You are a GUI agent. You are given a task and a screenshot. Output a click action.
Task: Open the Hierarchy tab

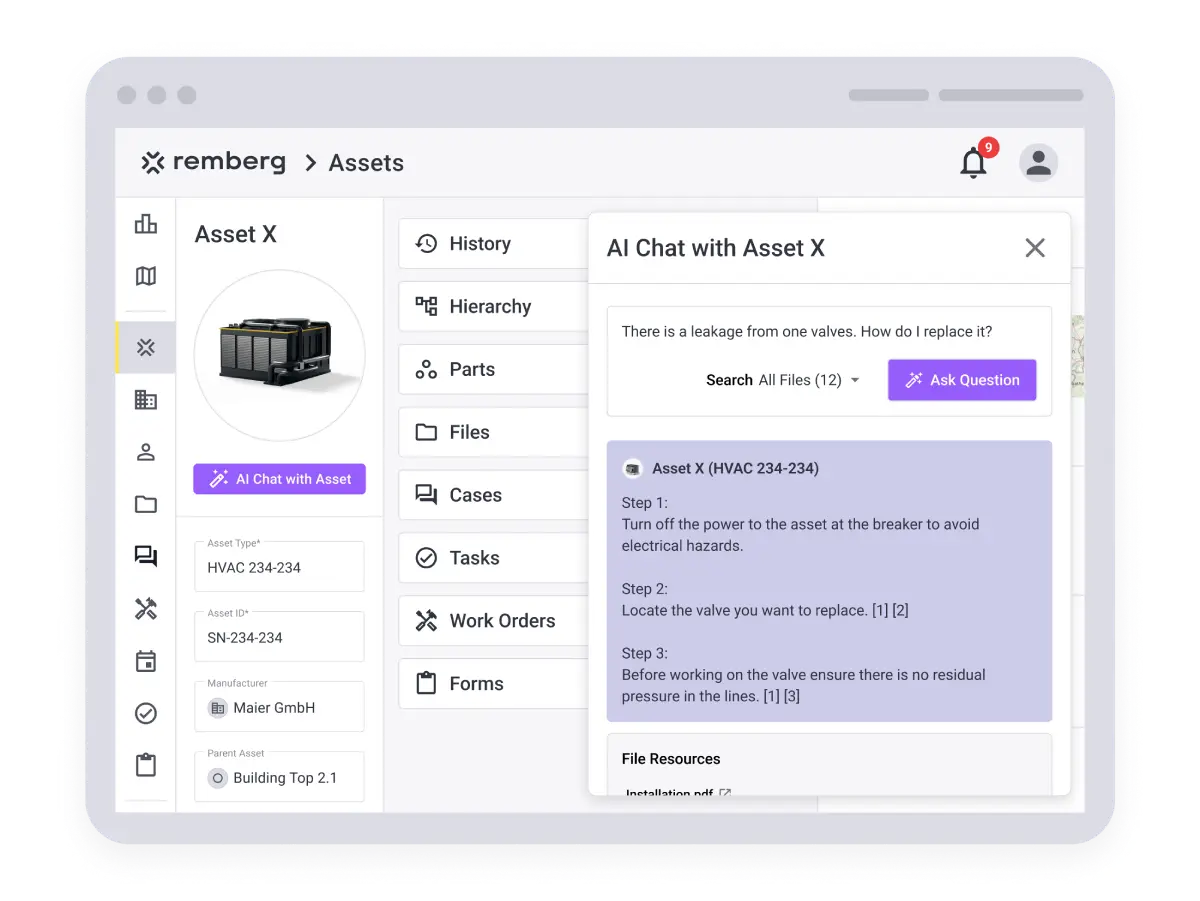pos(494,307)
